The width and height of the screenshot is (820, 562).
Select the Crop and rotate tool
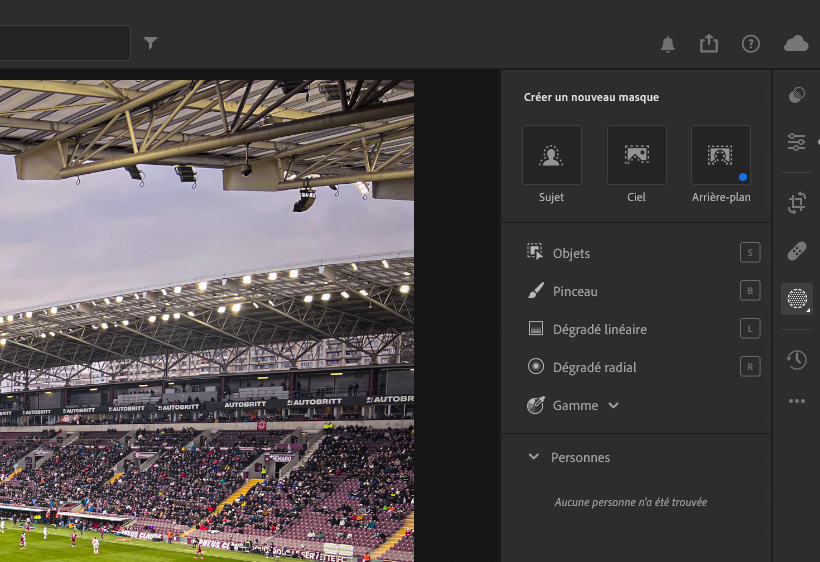click(x=796, y=203)
